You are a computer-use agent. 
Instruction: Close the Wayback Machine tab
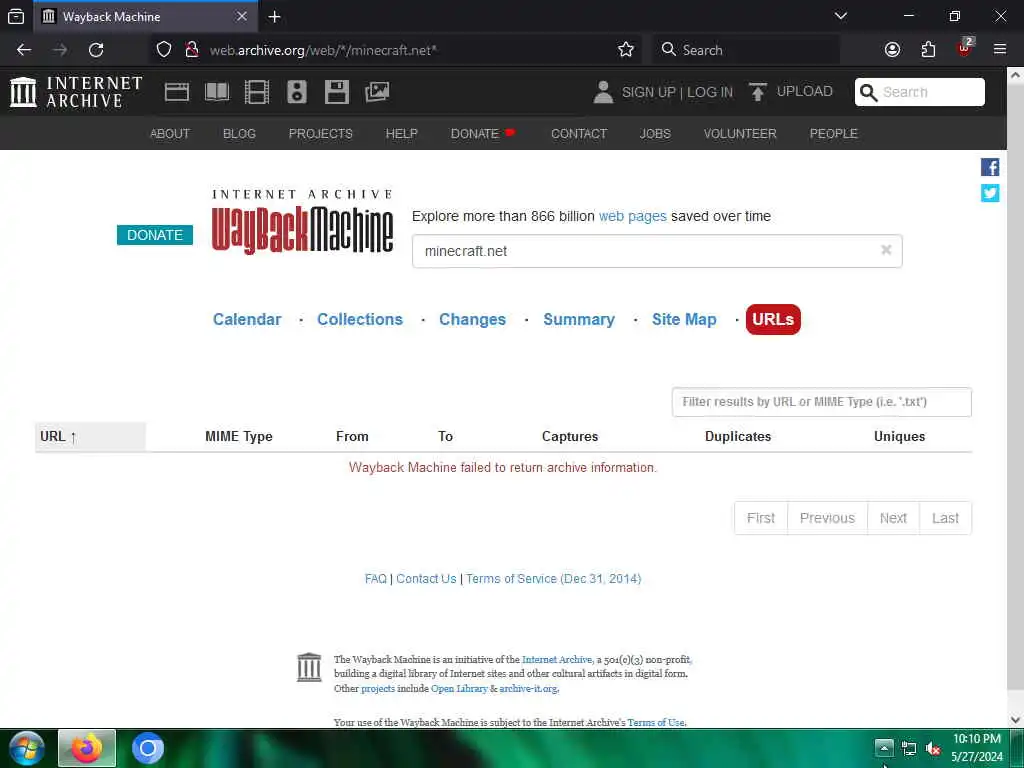pos(242,16)
